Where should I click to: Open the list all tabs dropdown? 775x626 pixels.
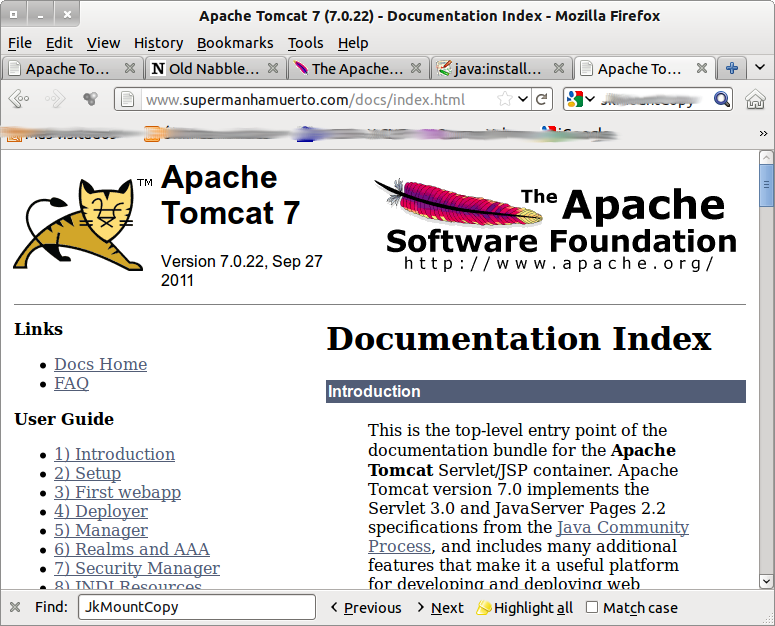(760, 68)
